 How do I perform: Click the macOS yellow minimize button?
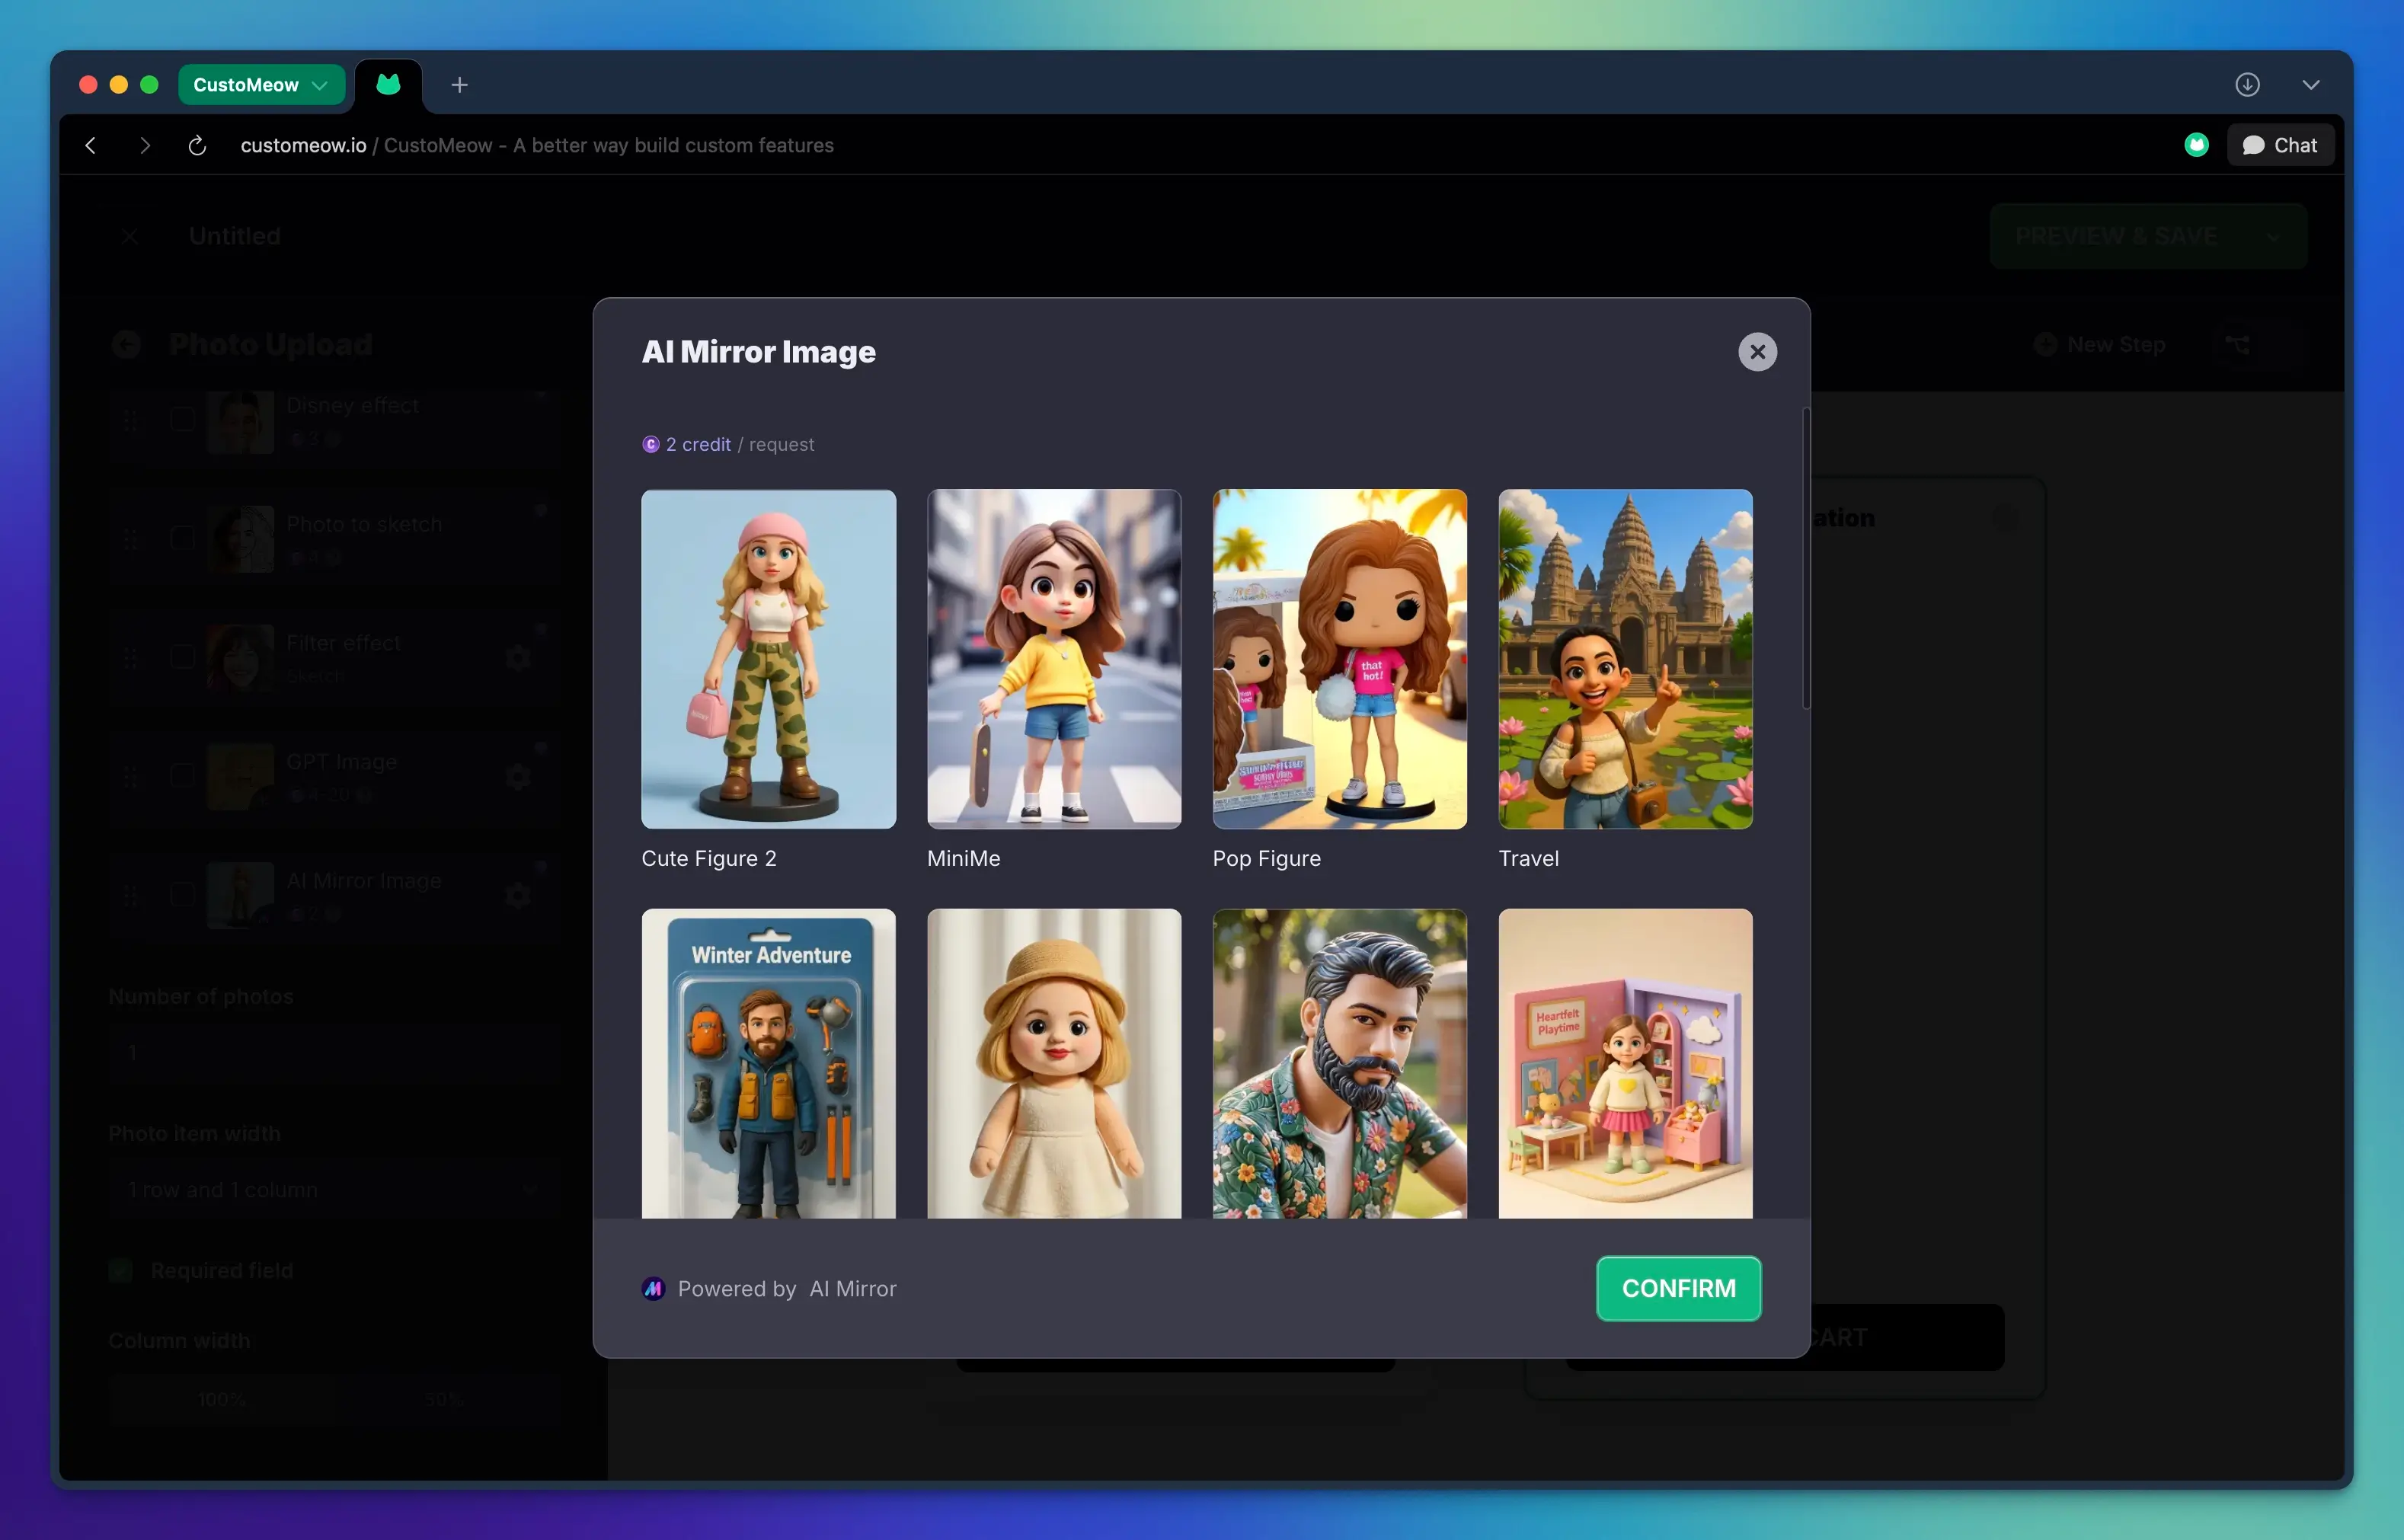click(118, 85)
